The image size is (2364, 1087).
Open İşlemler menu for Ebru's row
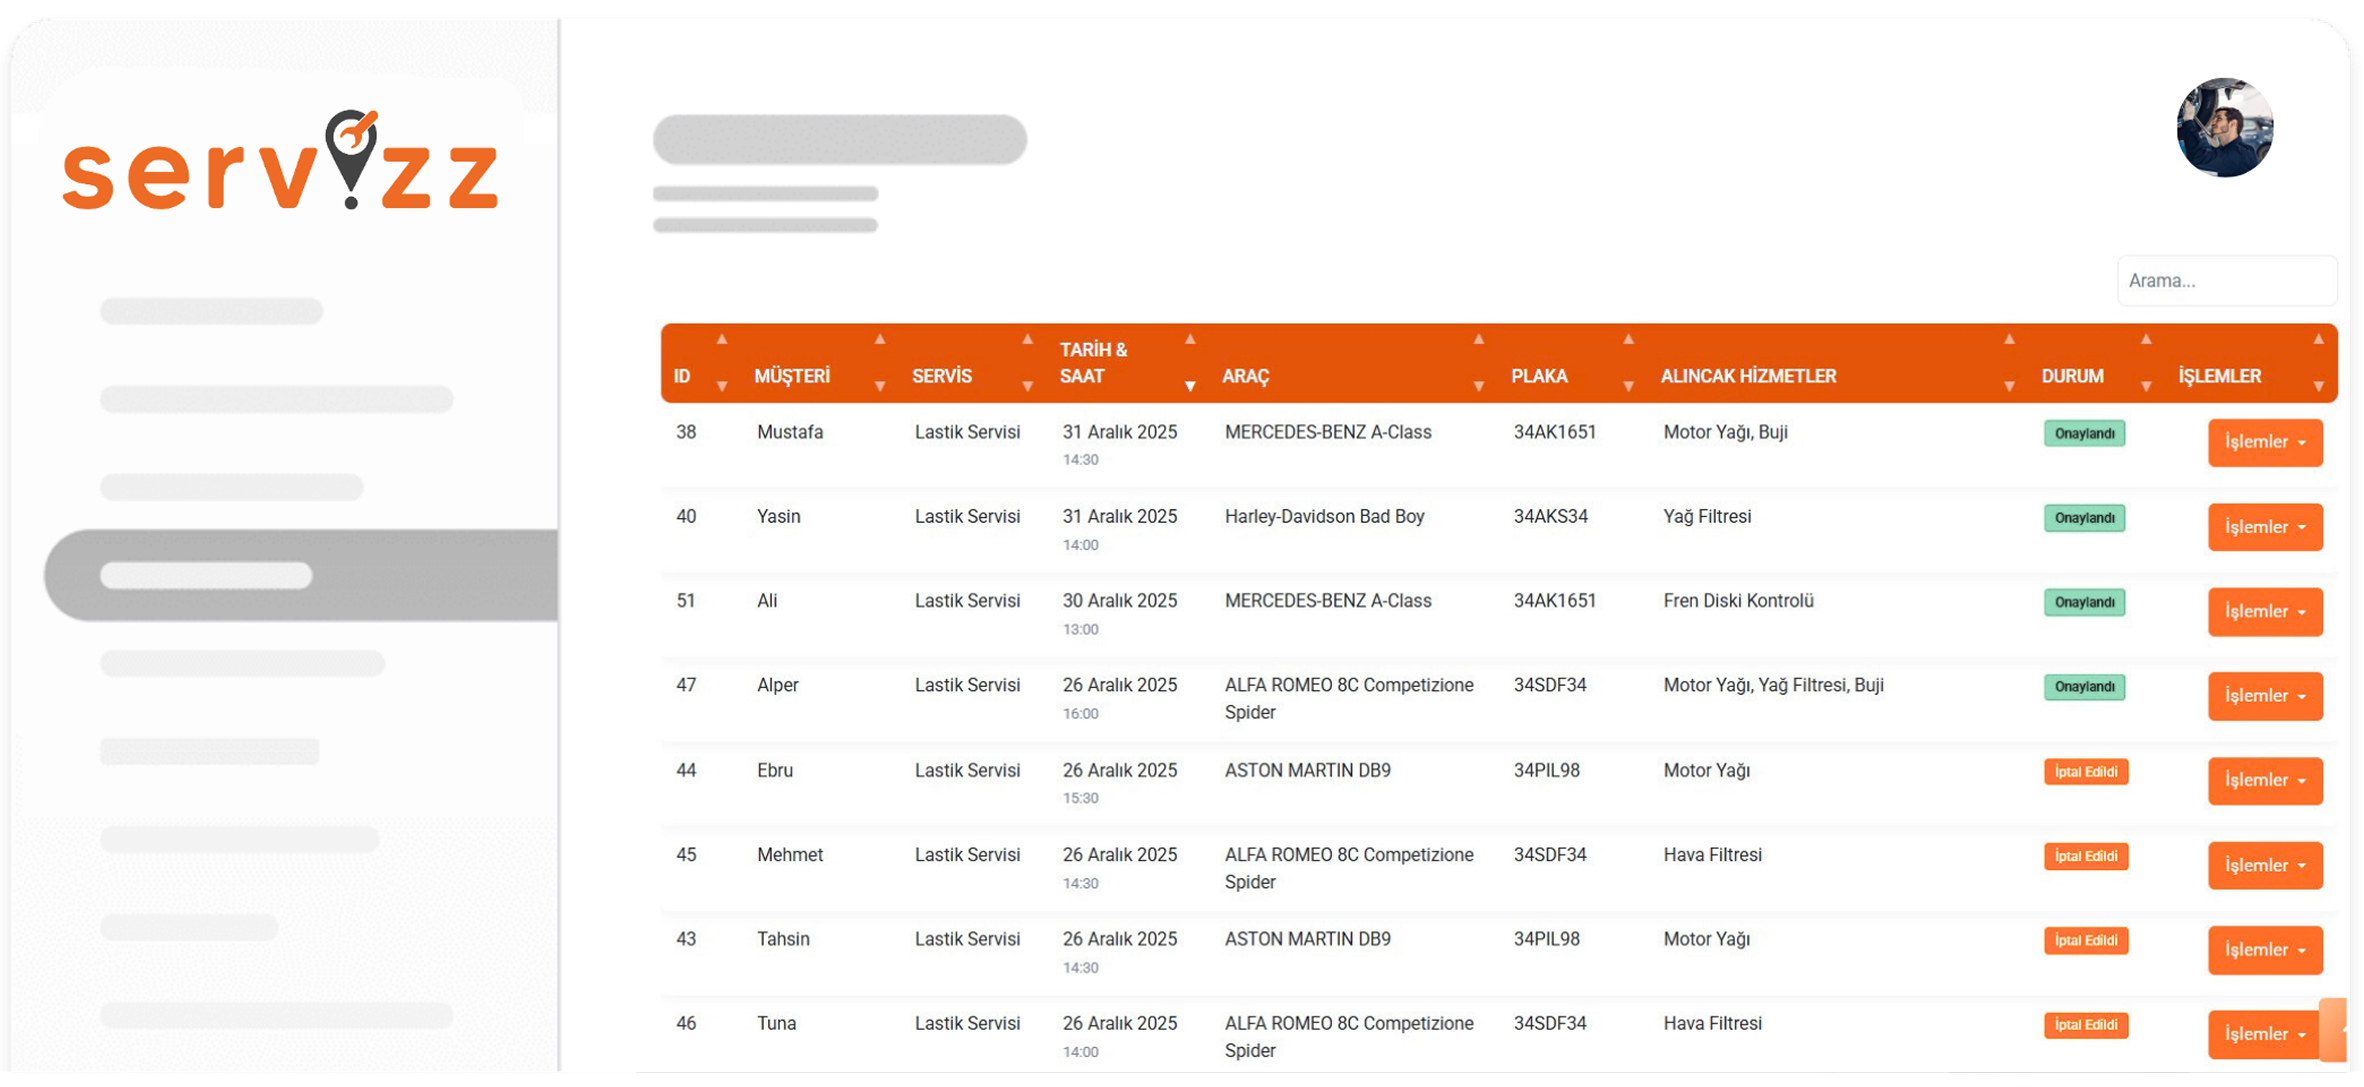tap(2264, 780)
